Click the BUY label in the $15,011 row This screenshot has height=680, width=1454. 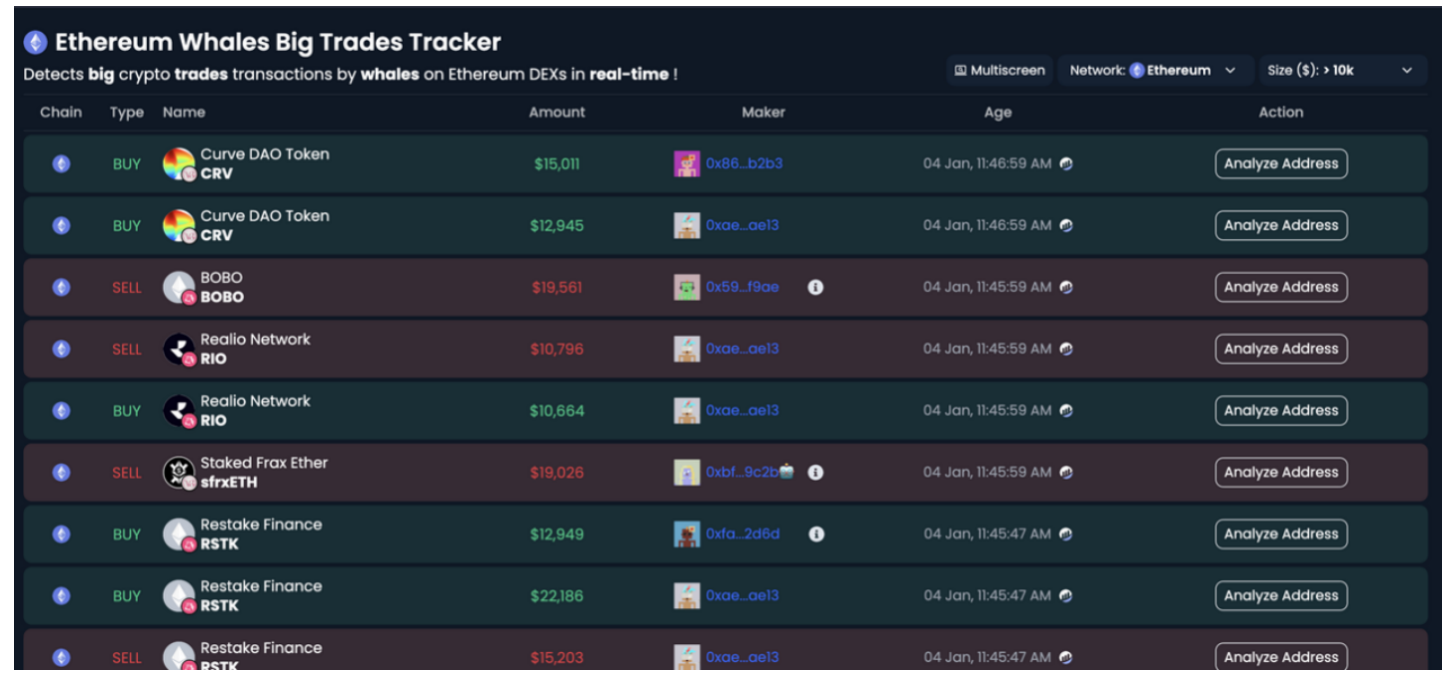pyautogui.click(x=127, y=164)
